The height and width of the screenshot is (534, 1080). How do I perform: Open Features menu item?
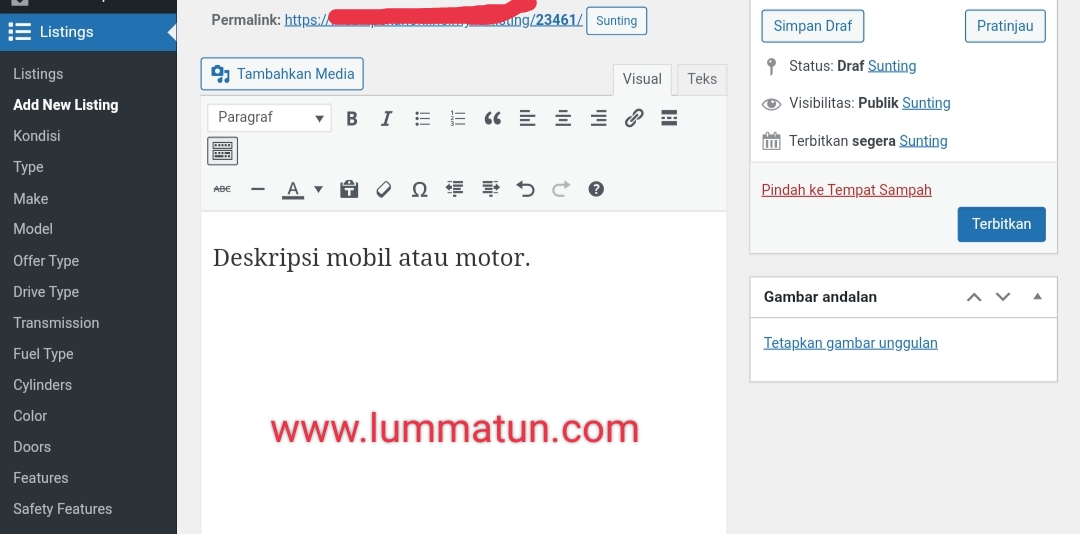pyautogui.click(x=41, y=477)
